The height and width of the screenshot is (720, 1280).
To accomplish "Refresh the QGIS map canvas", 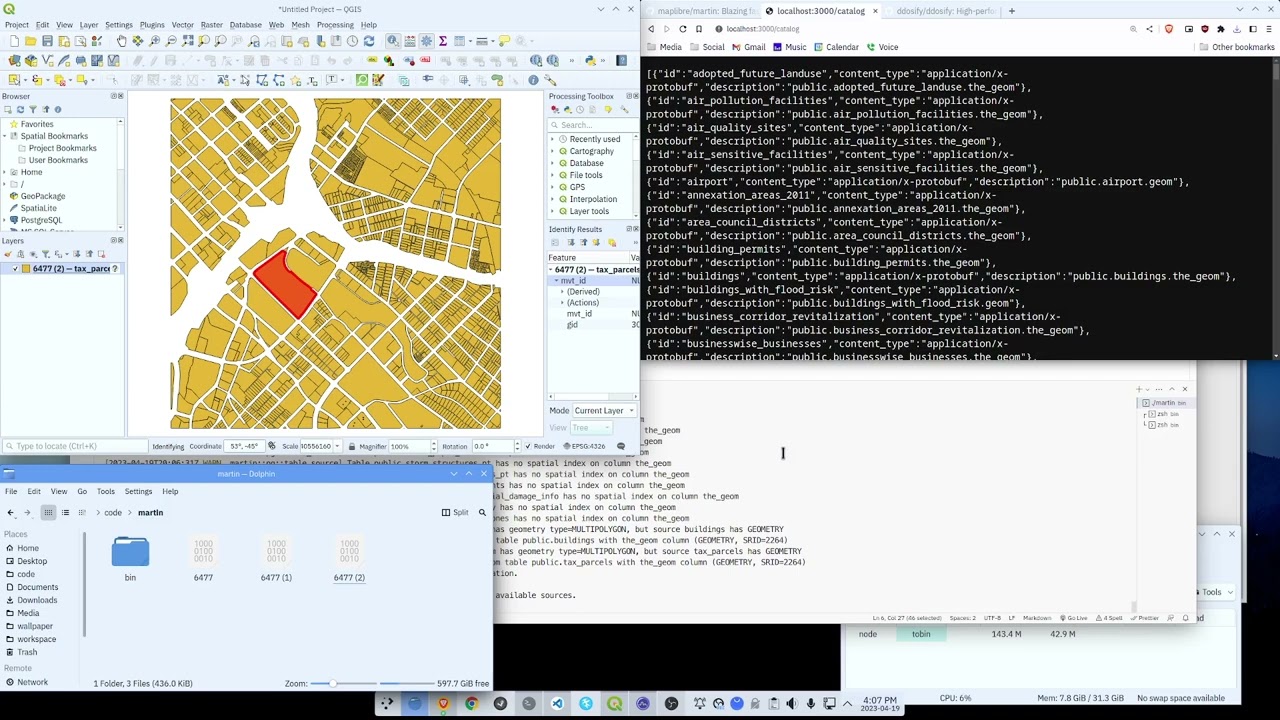I will click(x=369, y=41).
